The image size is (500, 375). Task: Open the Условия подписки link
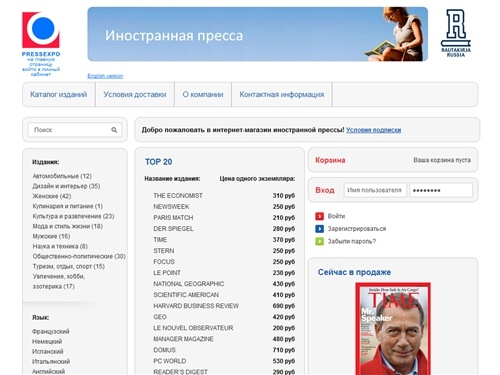373,130
